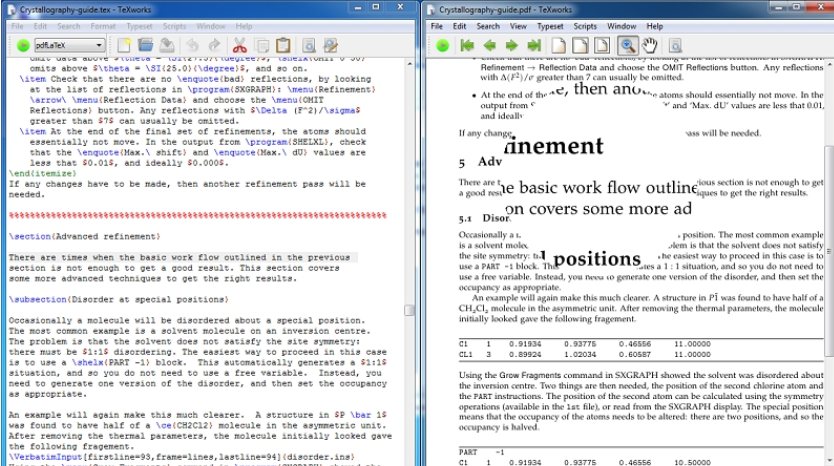Open the Edit menu in the PDF window
834x466 pixels.
[x=460, y=26]
